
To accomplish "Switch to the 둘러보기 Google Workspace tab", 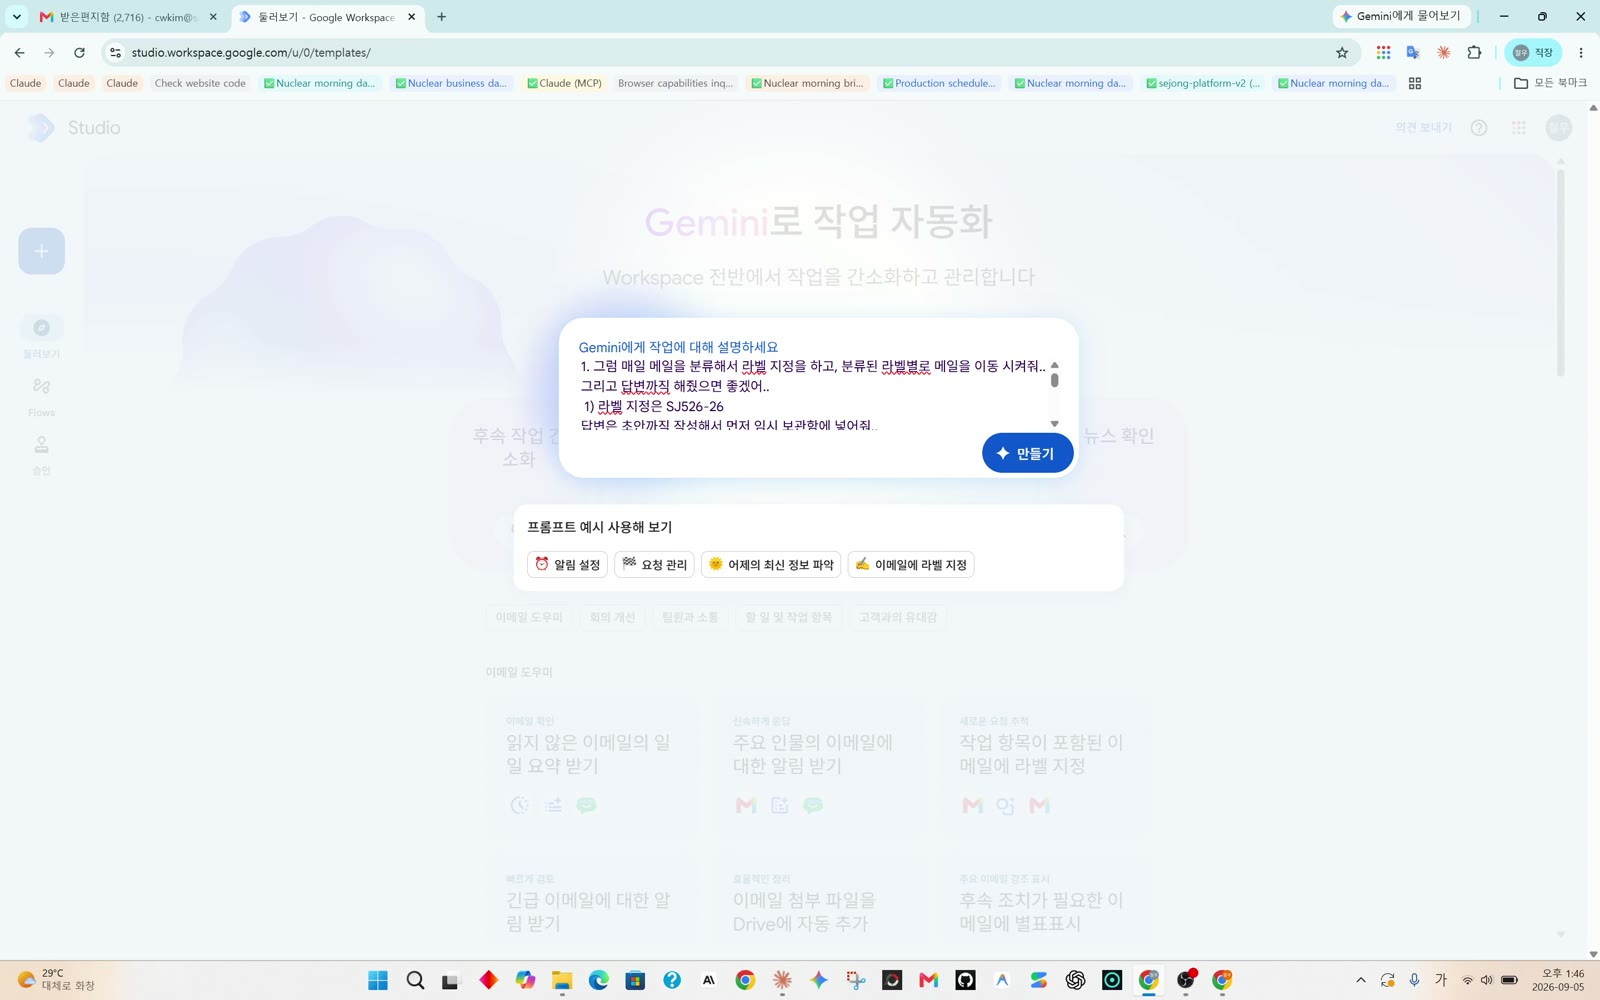I will click(x=326, y=17).
